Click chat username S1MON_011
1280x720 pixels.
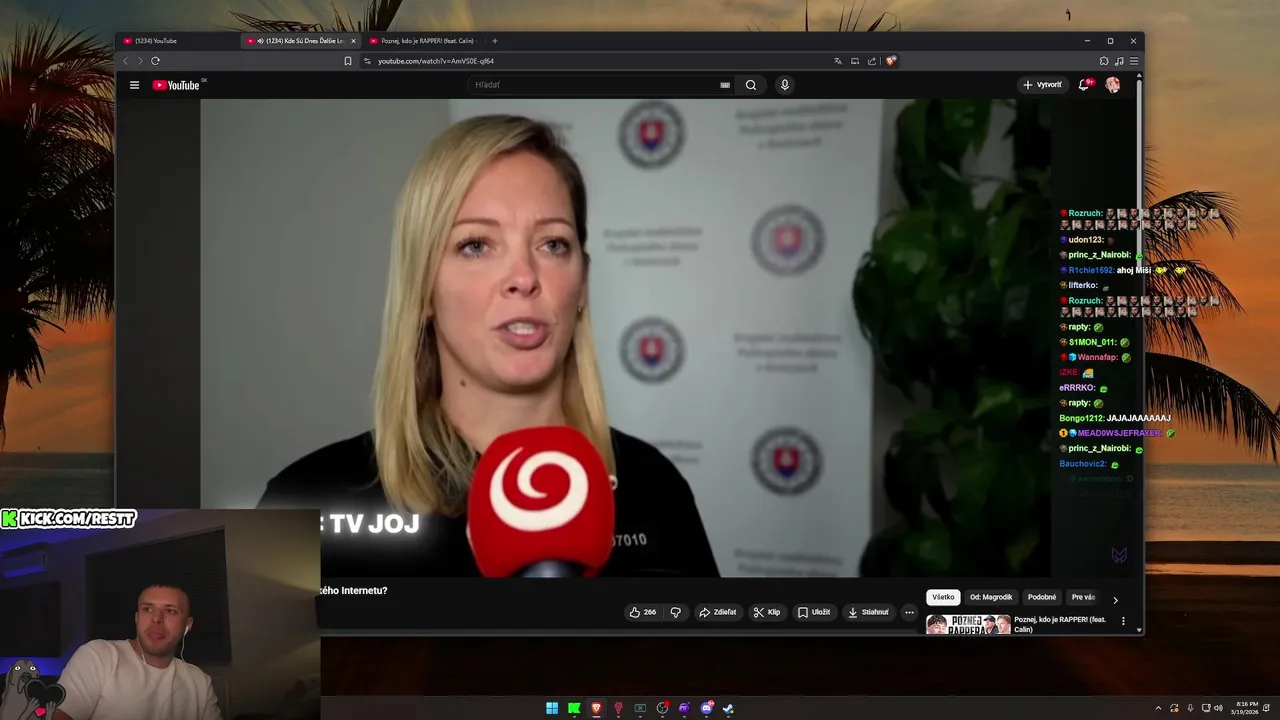1092,342
